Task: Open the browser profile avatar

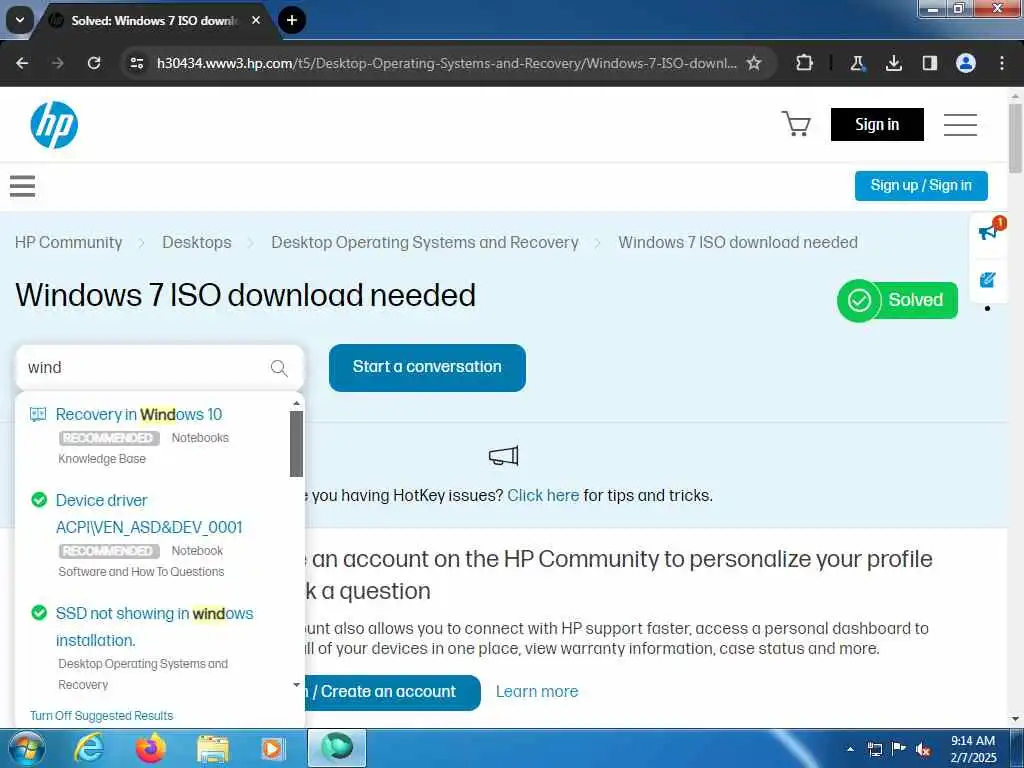Action: point(966,63)
